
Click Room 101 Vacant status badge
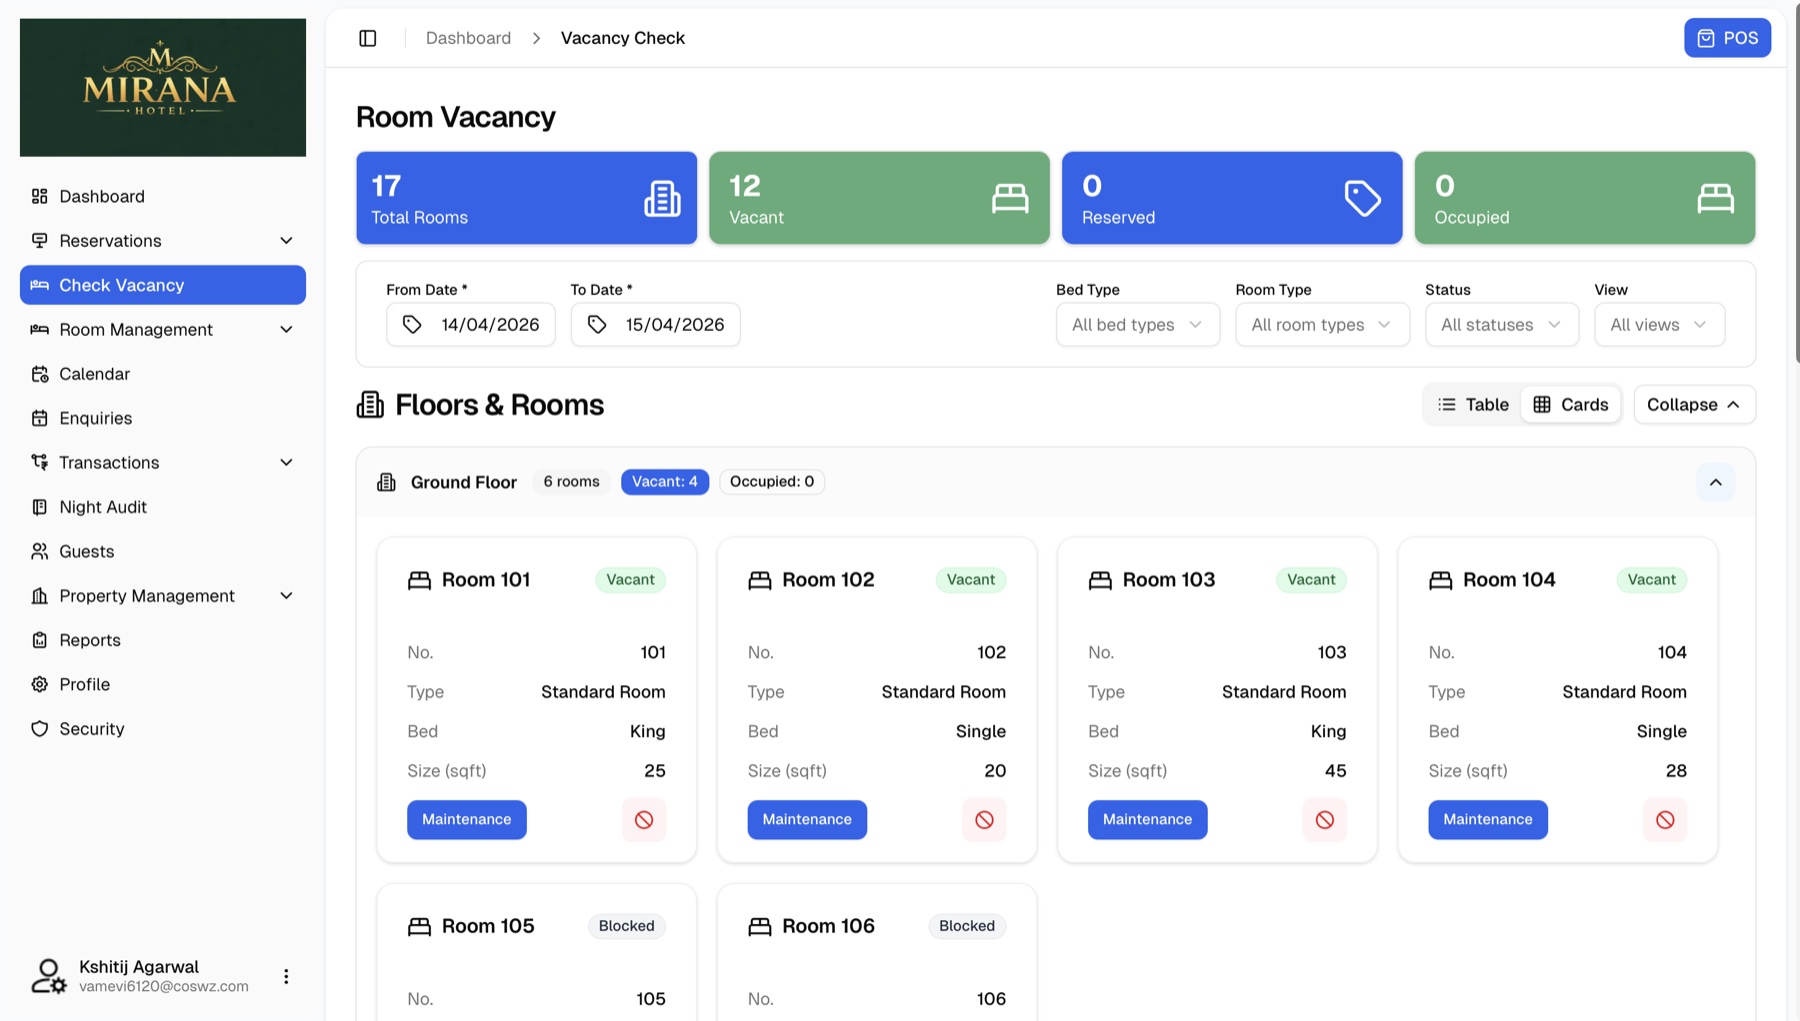pos(631,580)
